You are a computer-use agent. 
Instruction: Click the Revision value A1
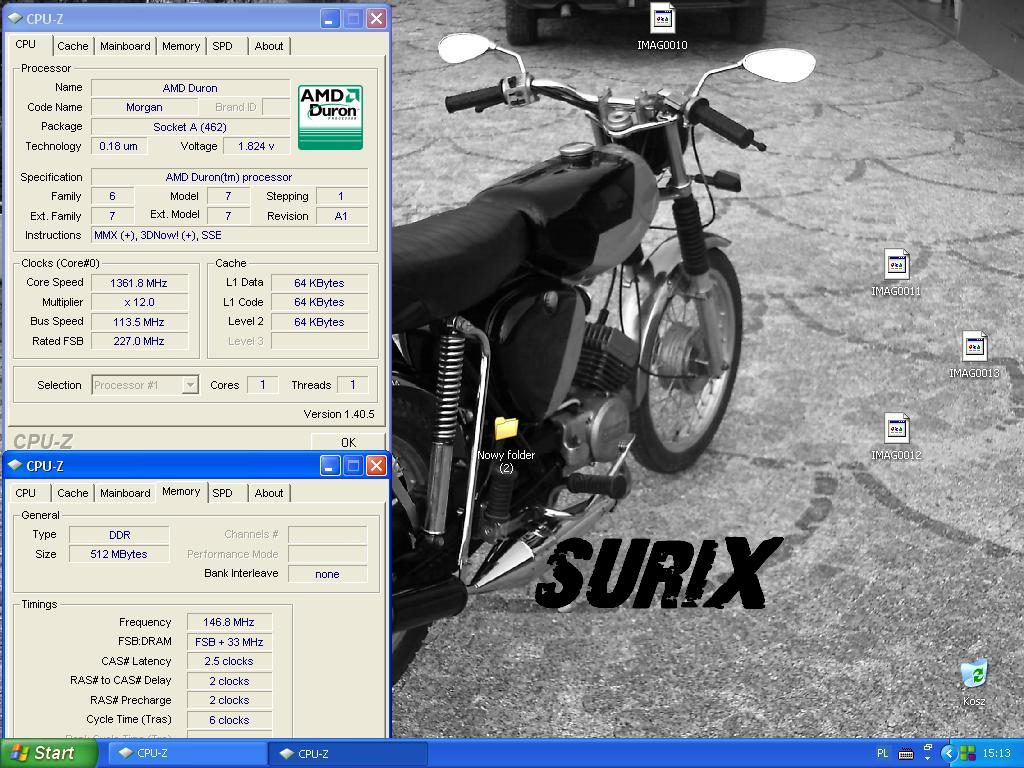pyautogui.click(x=342, y=216)
